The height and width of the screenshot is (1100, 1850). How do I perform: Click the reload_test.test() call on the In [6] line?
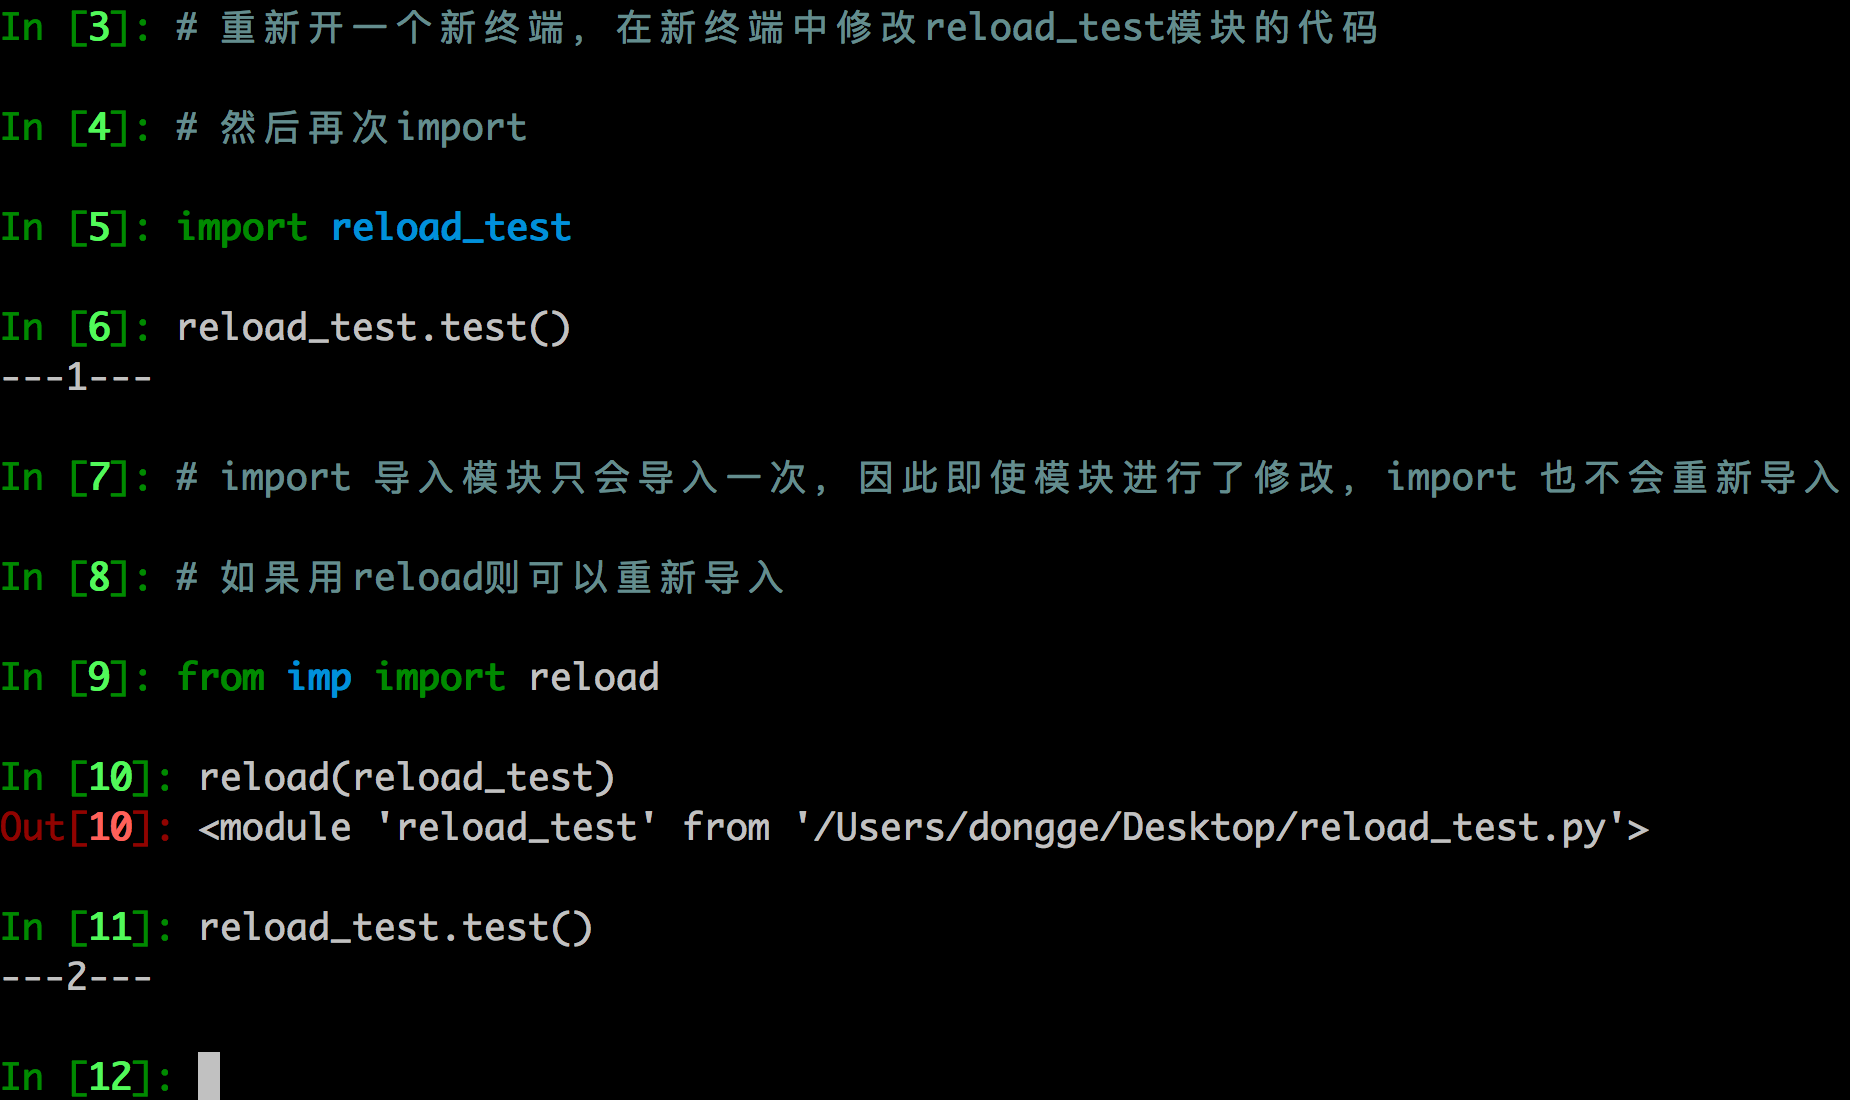373,328
